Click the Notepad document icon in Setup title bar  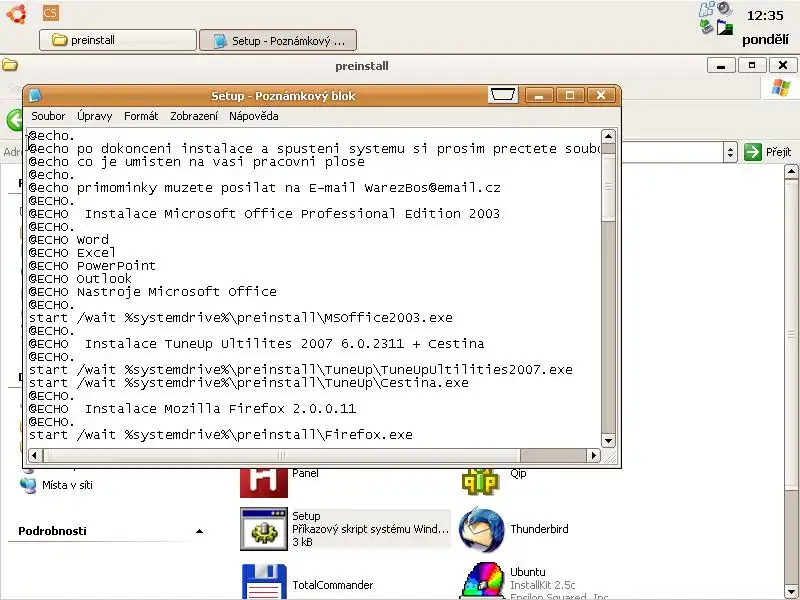pos(35,95)
